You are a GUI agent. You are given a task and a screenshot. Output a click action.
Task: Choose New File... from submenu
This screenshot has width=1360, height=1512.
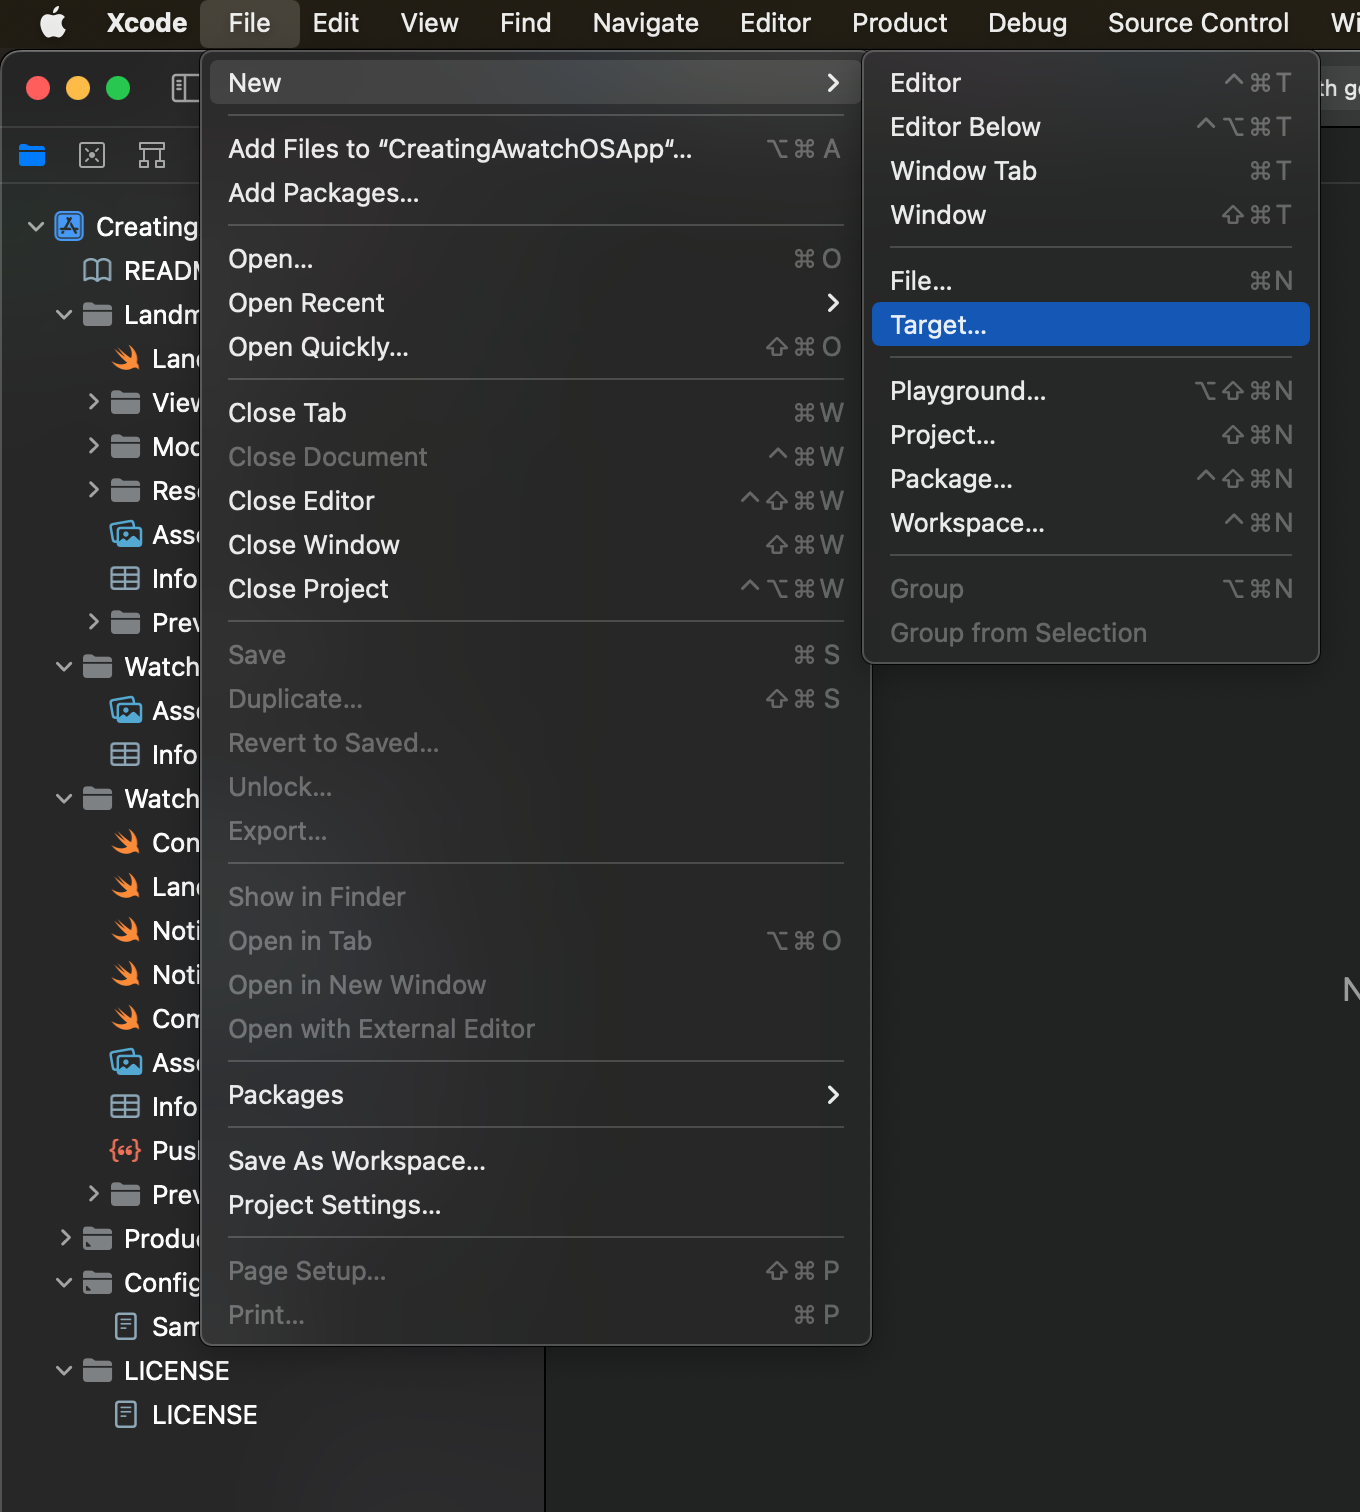[x=1091, y=281]
